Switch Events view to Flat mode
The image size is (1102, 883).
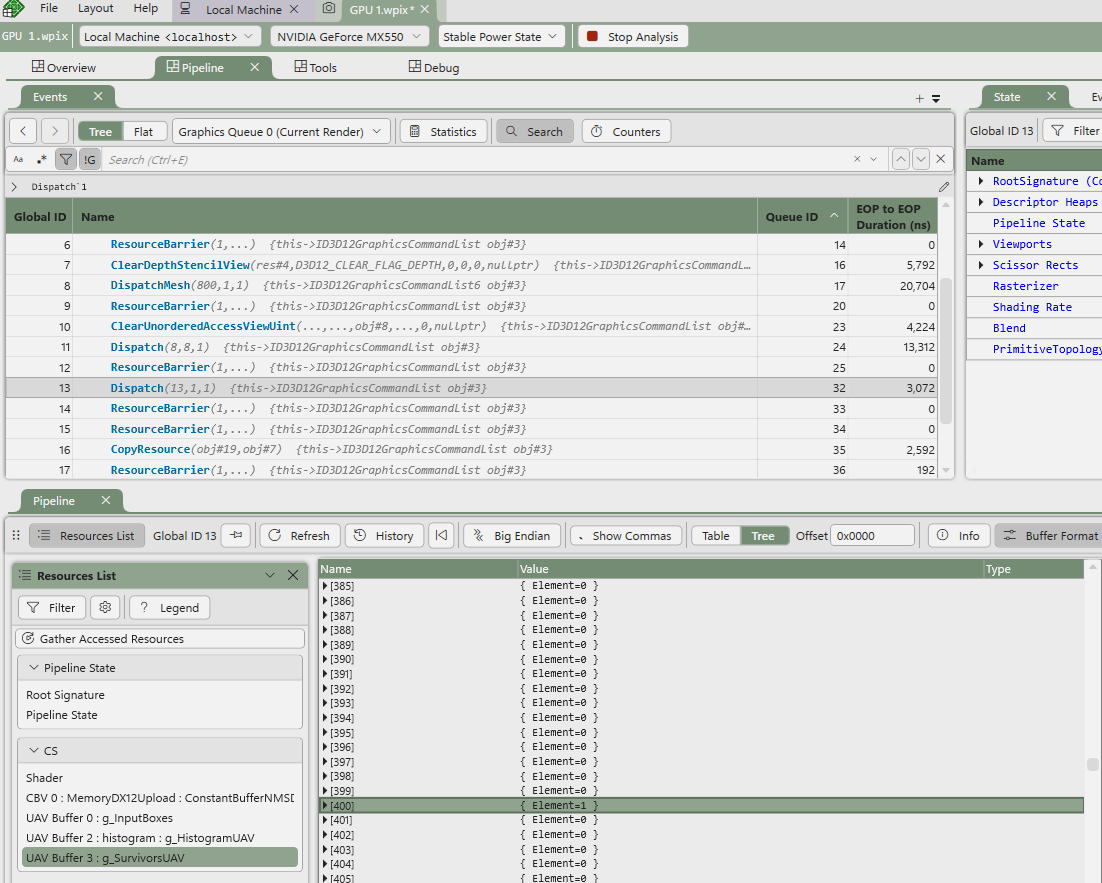144,131
